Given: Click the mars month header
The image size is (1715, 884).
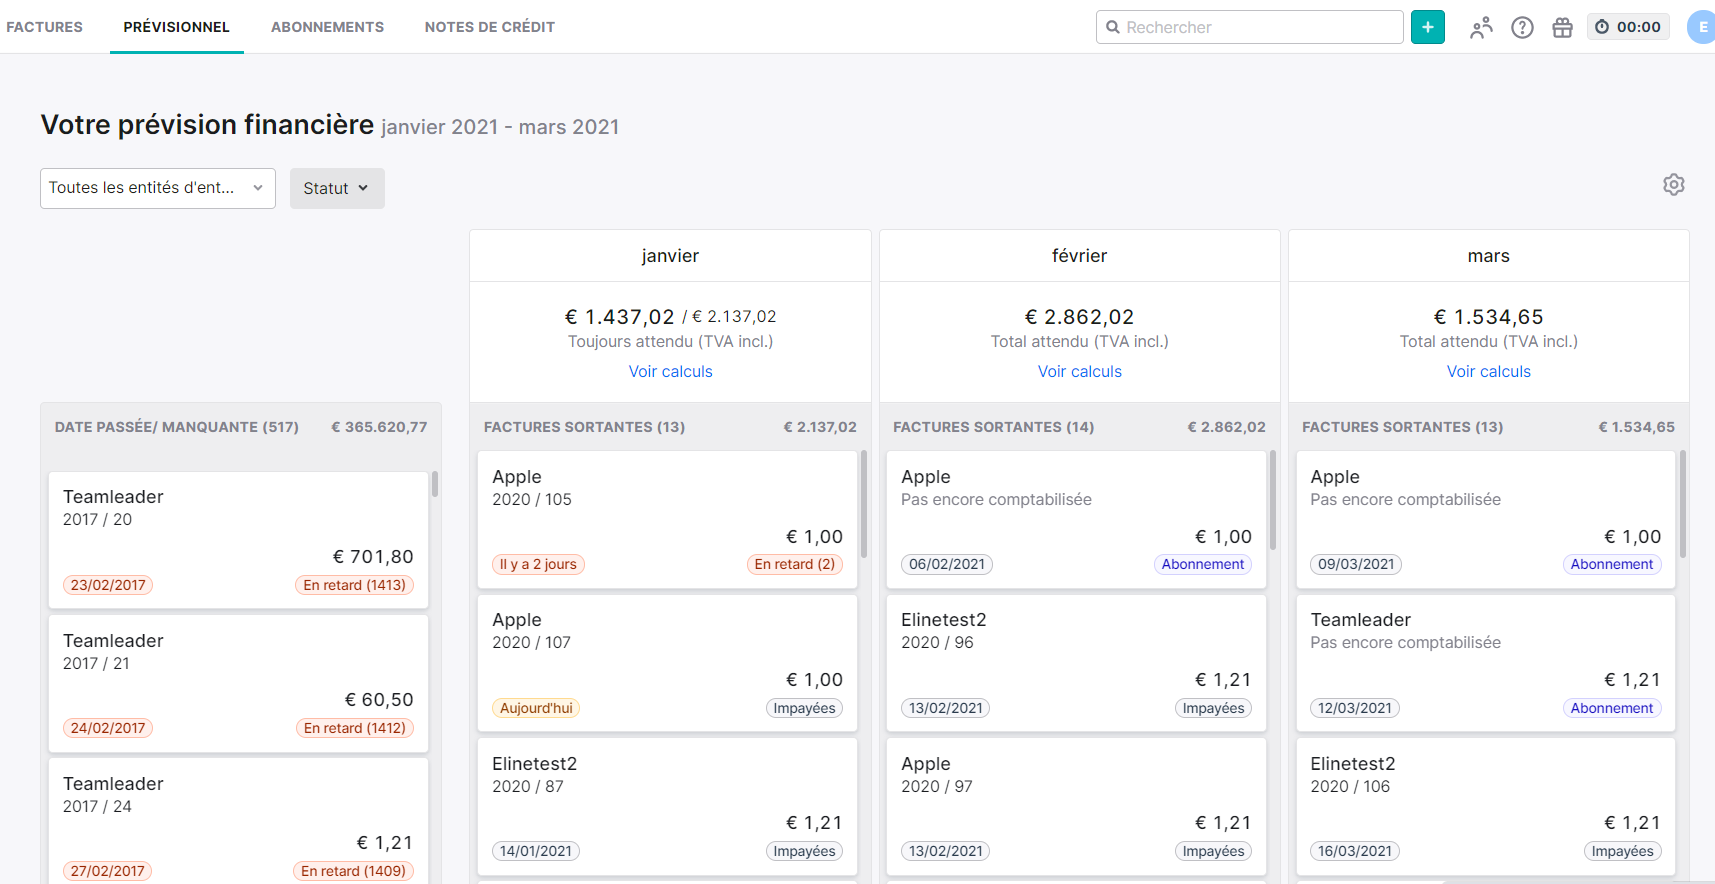Looking at the screenshot, I should click(1488, 256).
